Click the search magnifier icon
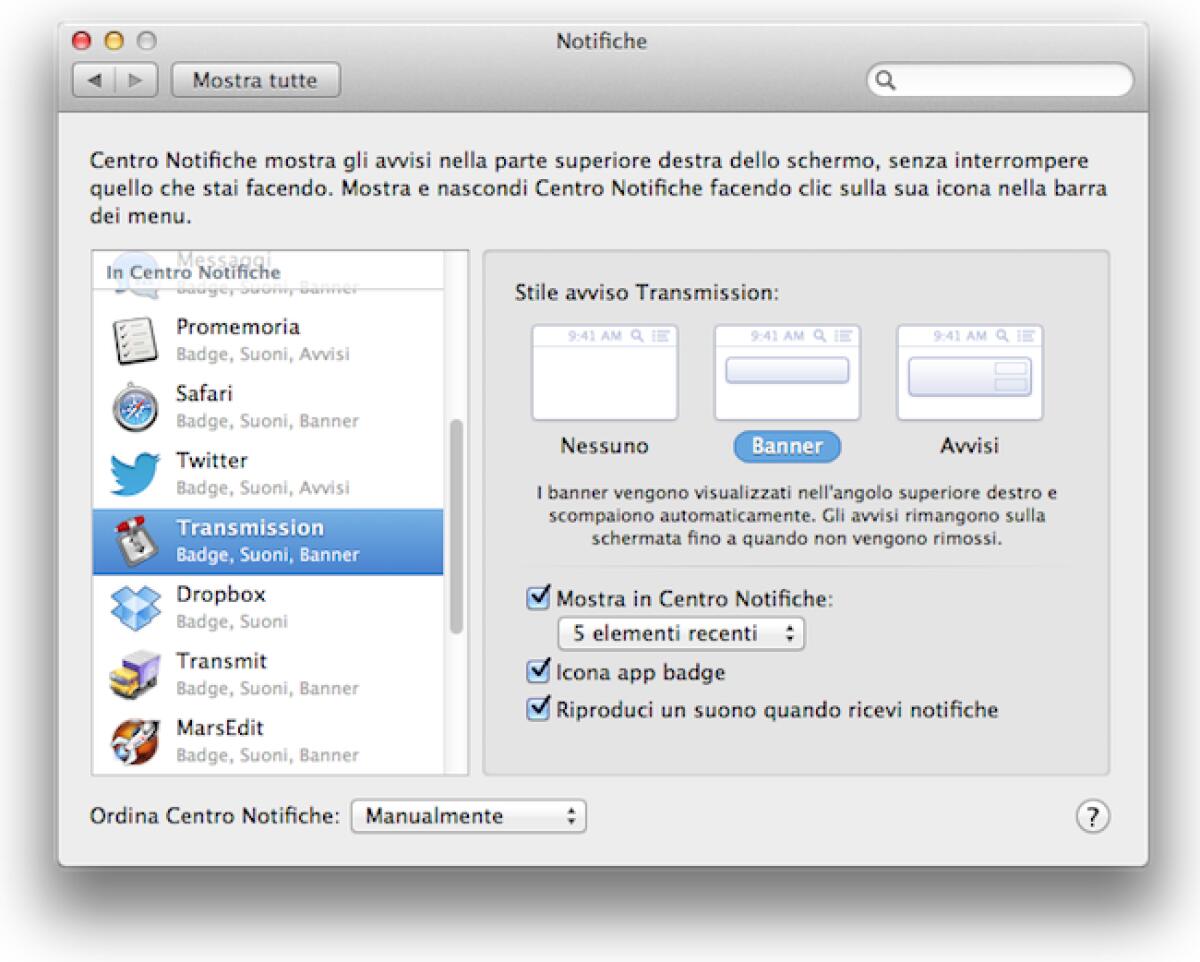This screenshot has width=1200, height=962. coord(886,80)
